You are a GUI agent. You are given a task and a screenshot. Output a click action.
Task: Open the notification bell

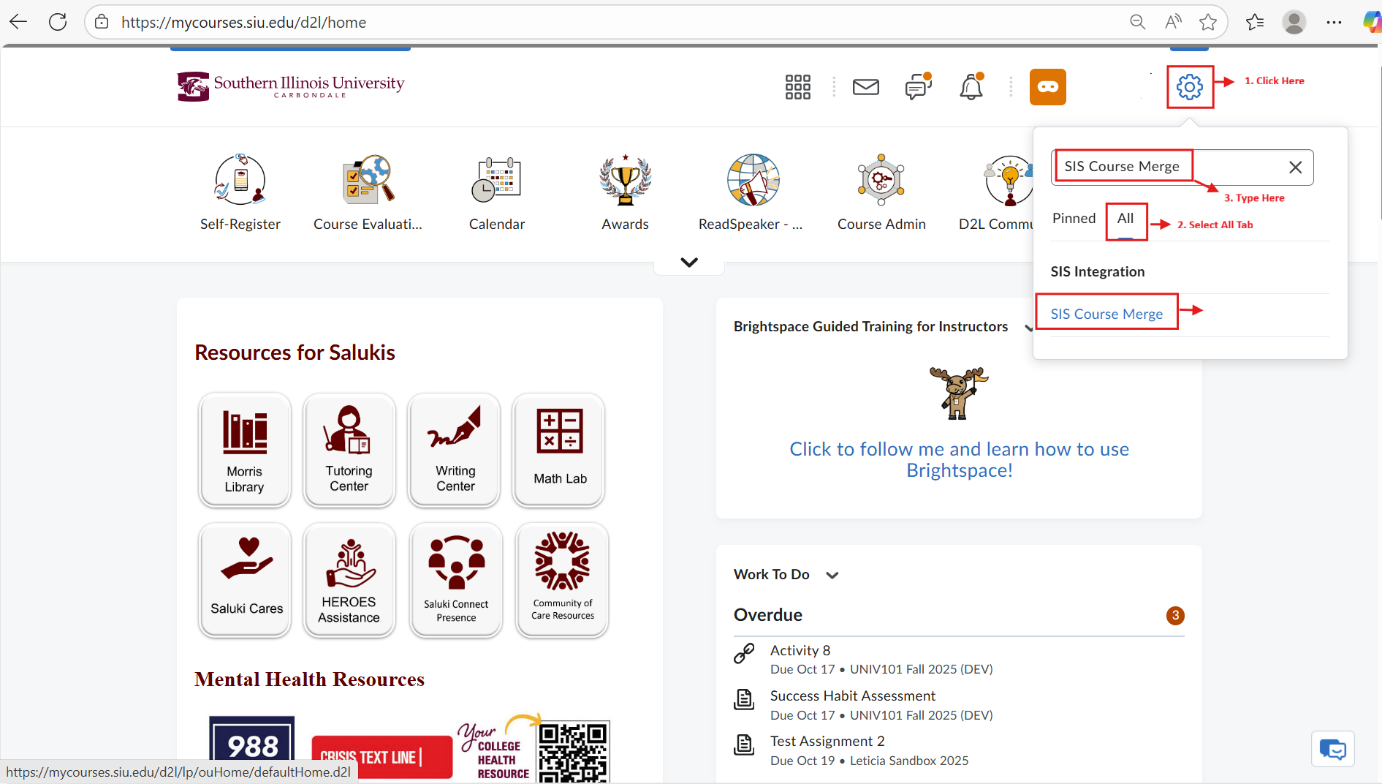click(970, 87)
